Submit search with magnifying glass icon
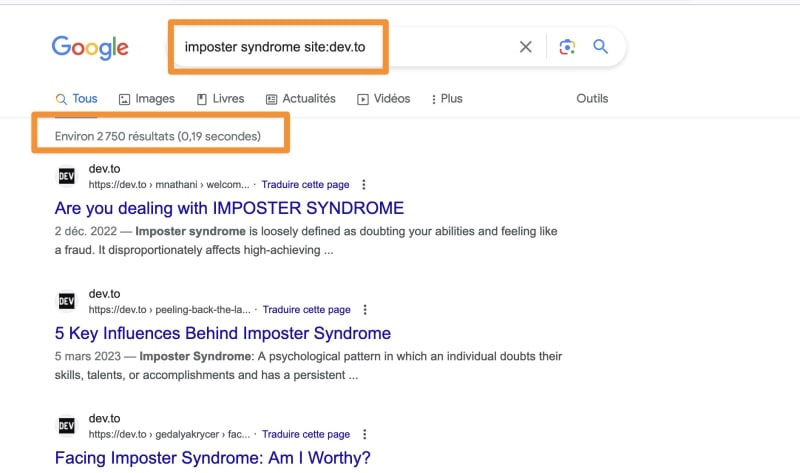 pyautogui.click(x=601, y=46)
